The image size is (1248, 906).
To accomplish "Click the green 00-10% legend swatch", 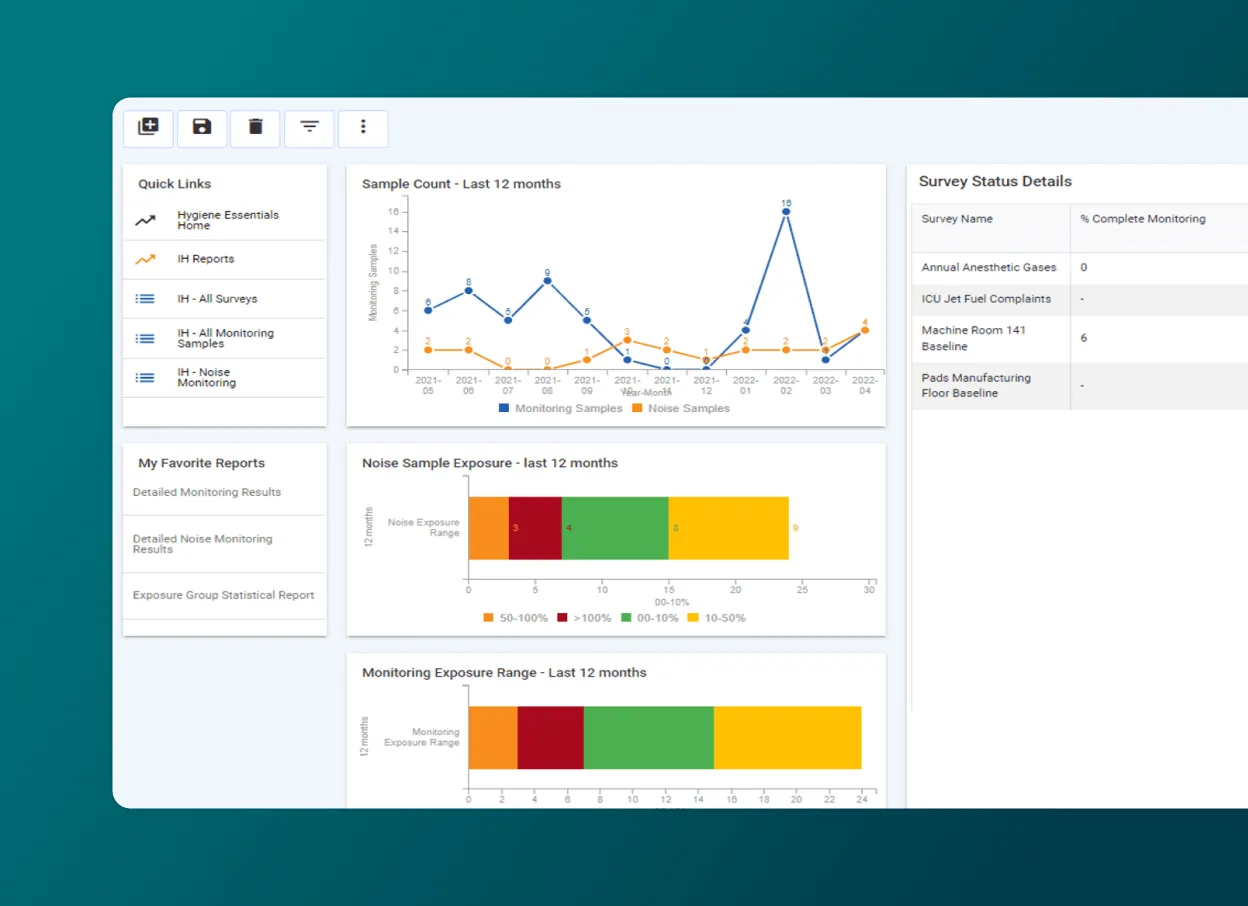I will (626, 618).
